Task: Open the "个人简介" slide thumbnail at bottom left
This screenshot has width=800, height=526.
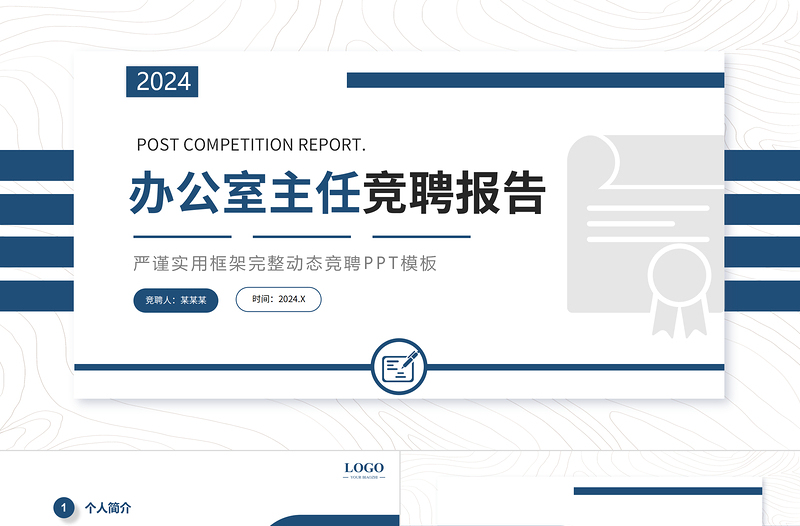Action: pos(200,490)
